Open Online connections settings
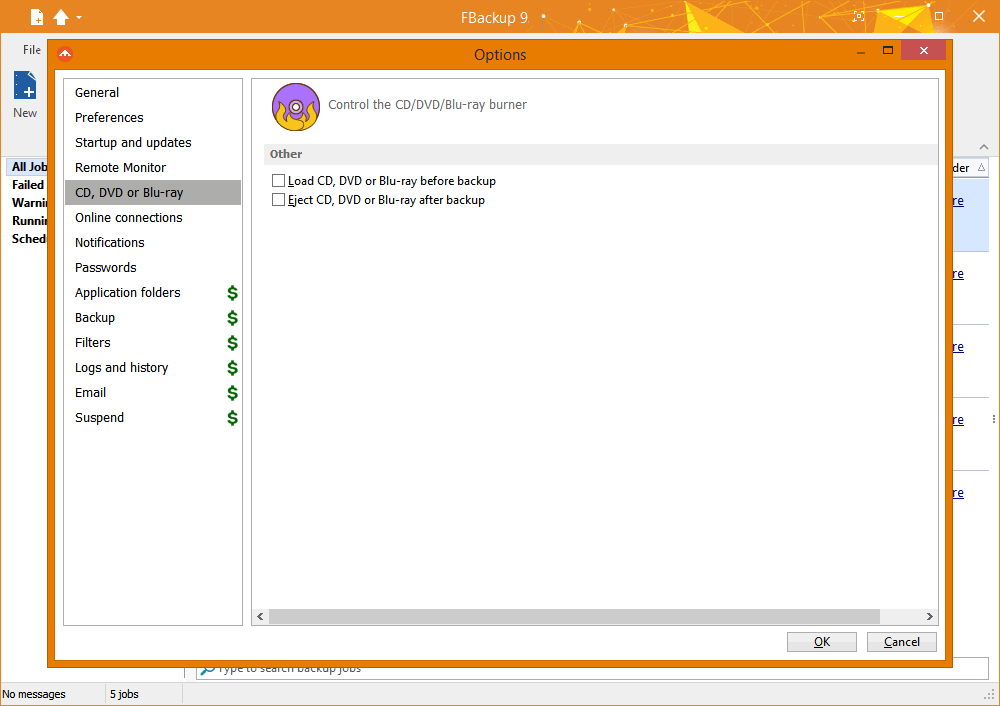The width and height of the screenshot is (1000, 706). click(x=152, y=217)
